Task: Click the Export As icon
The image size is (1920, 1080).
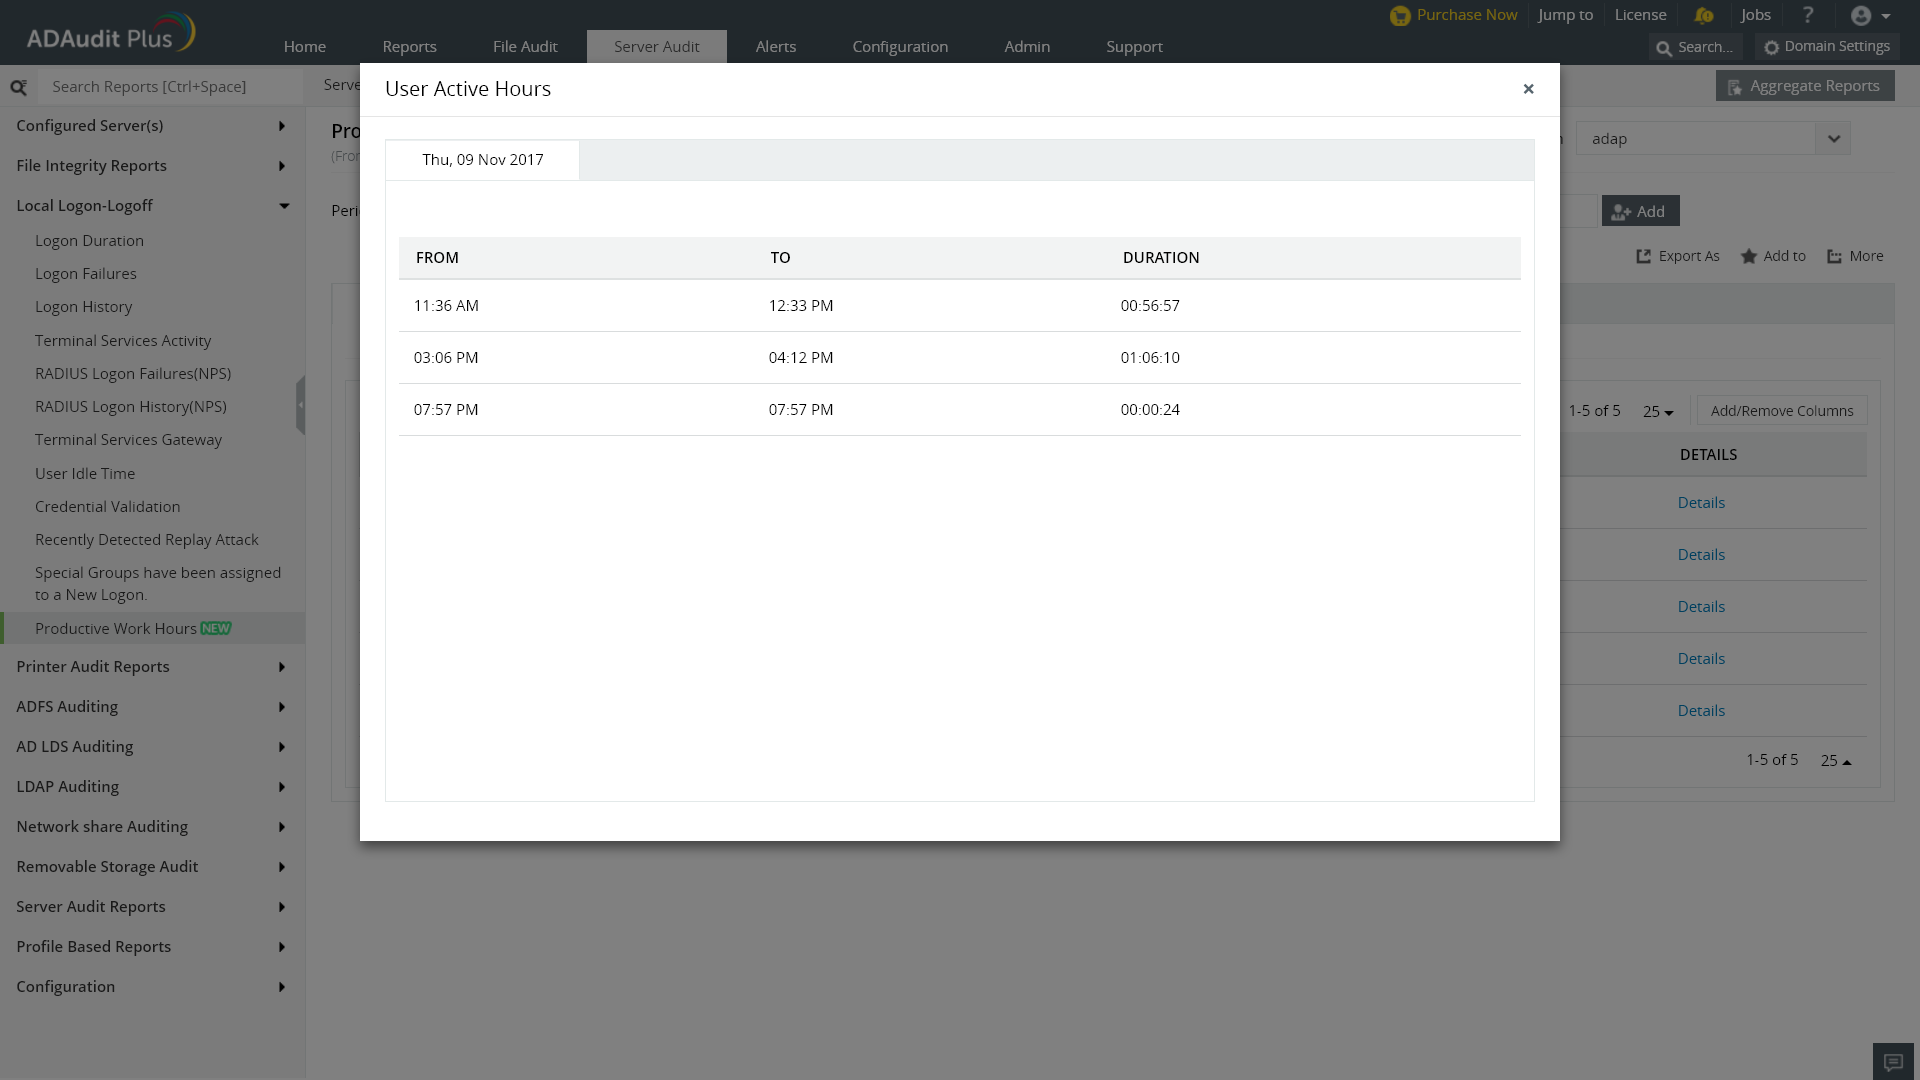Action: 1643,256
